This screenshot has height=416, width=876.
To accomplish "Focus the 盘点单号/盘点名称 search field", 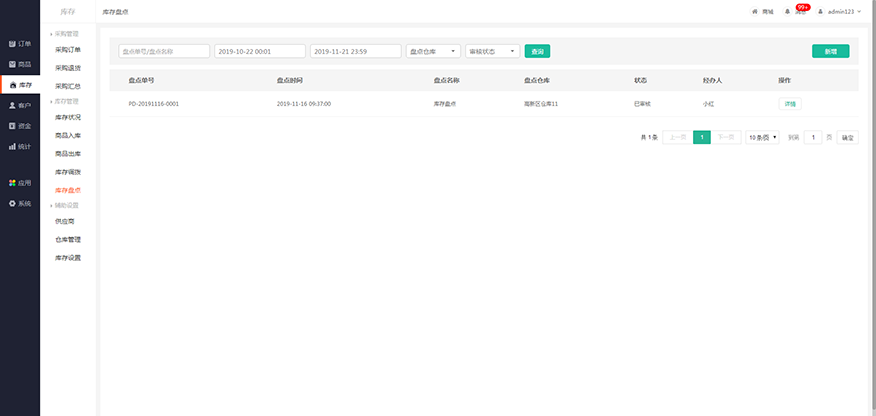I will [164, 51].
